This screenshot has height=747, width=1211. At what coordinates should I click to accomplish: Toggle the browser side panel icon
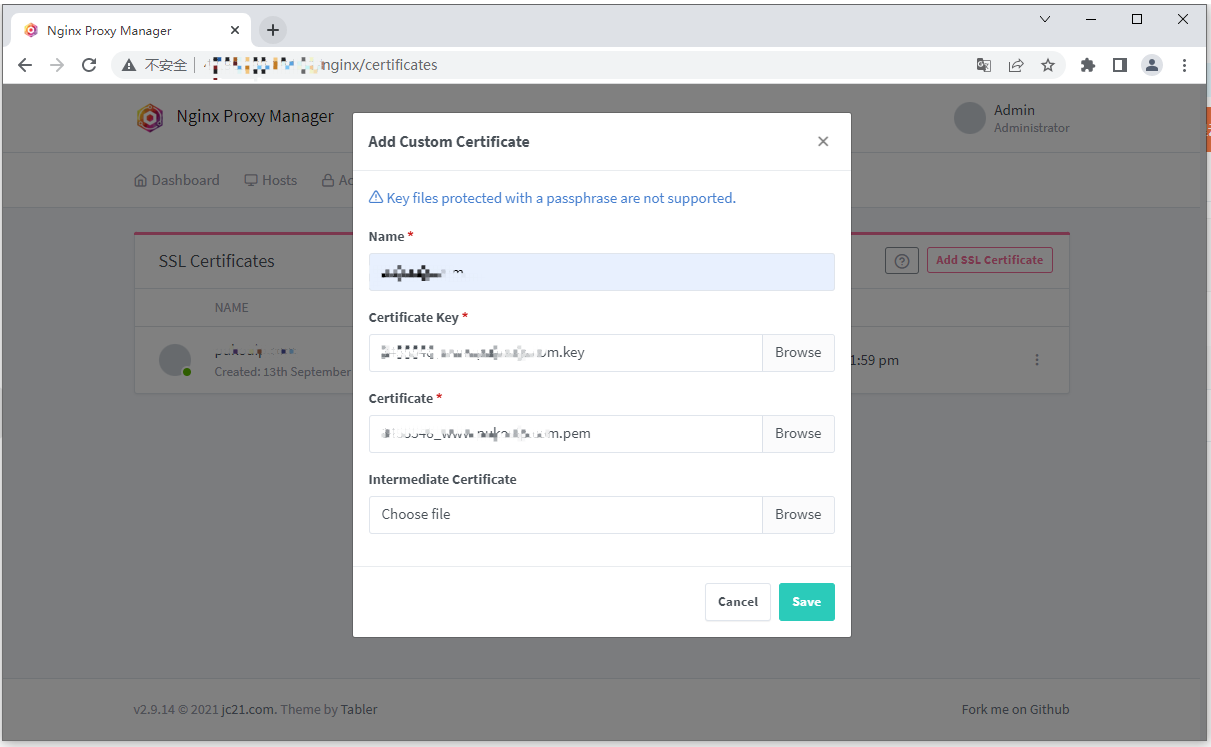pos(1120,65)
